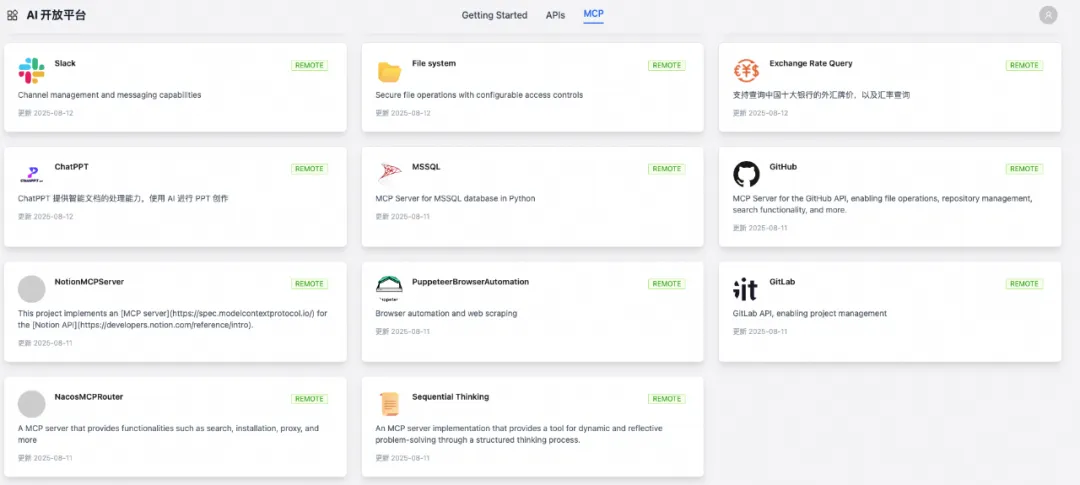Viewport: 1080px width, 485px height.
Task: Click the GitHub octocat icon
Action: click(x=747, y=174)
